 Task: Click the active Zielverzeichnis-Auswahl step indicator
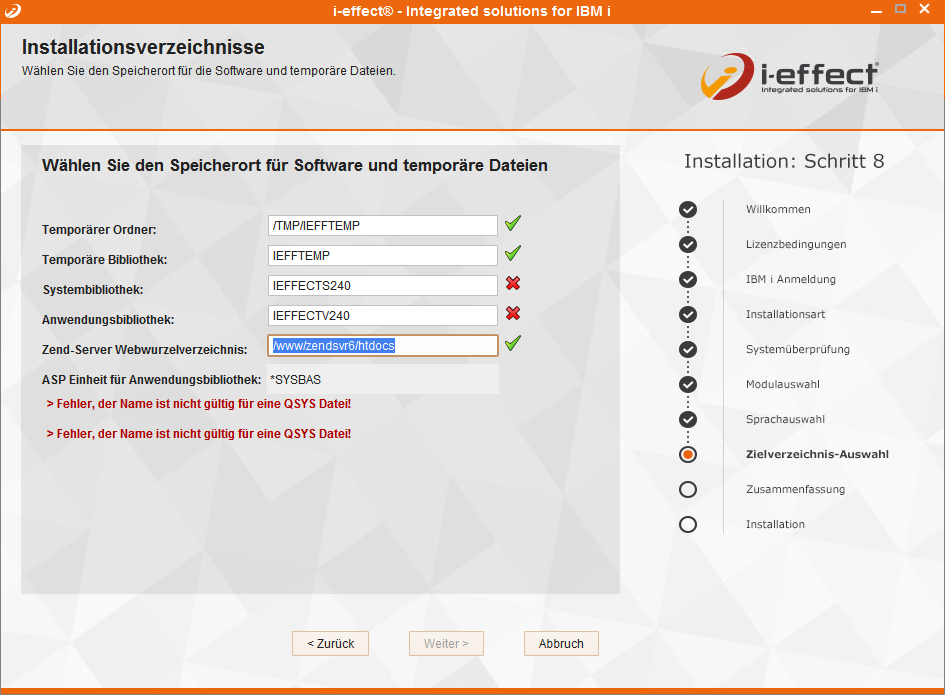click(x=688, y=454)
